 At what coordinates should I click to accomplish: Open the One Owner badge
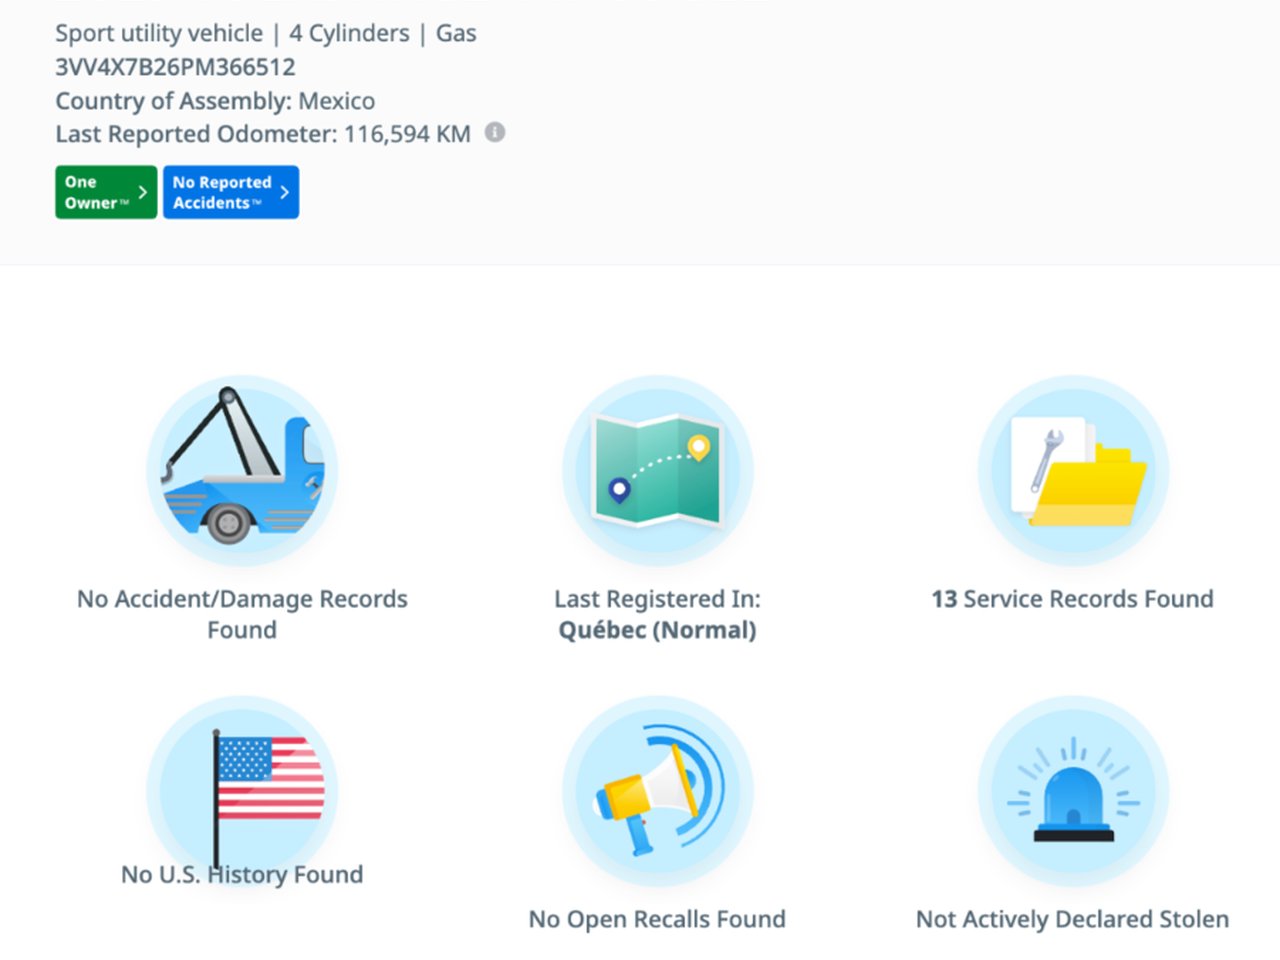pyautogui.click(x=106, y=192)
